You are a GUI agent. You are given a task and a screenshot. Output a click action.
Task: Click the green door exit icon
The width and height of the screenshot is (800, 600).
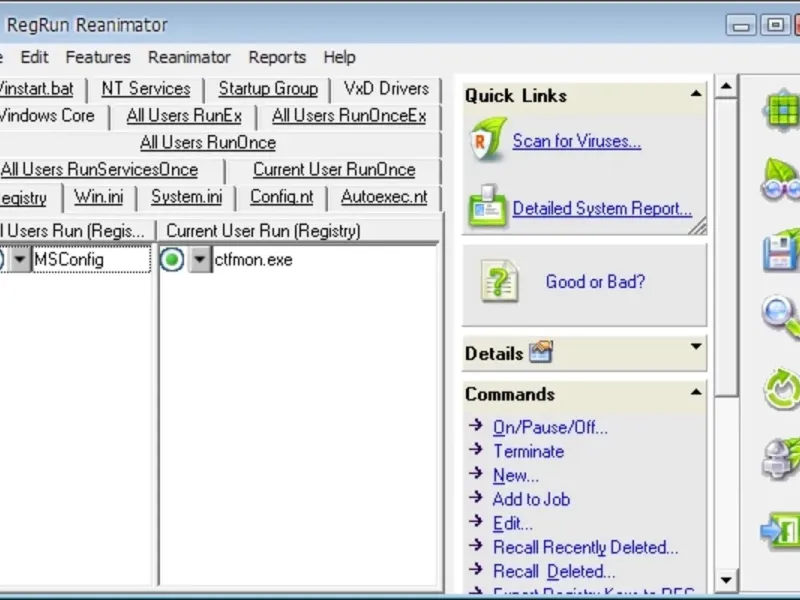781,531
